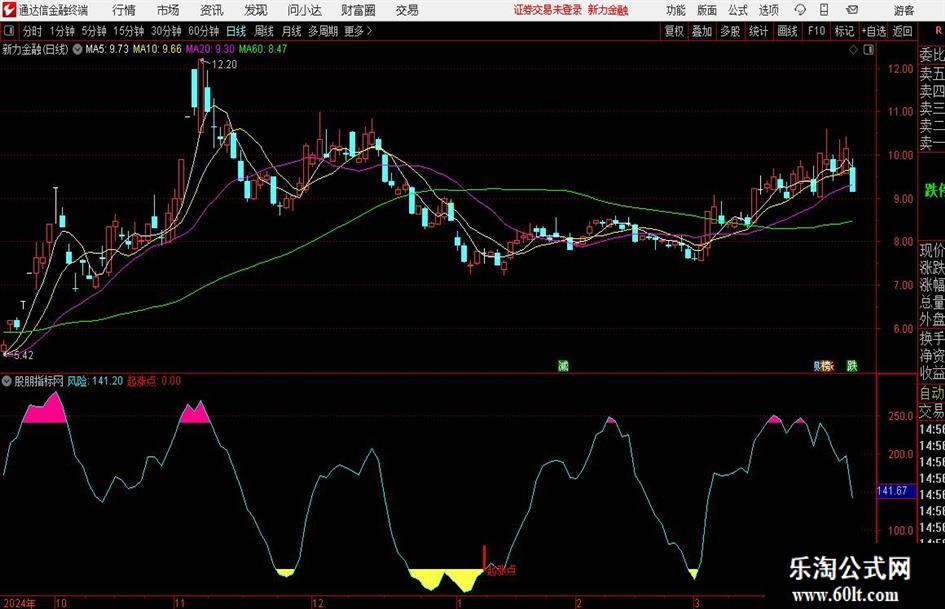
Task: Click the 141.67 highlighted axis value
Action: 895,491
